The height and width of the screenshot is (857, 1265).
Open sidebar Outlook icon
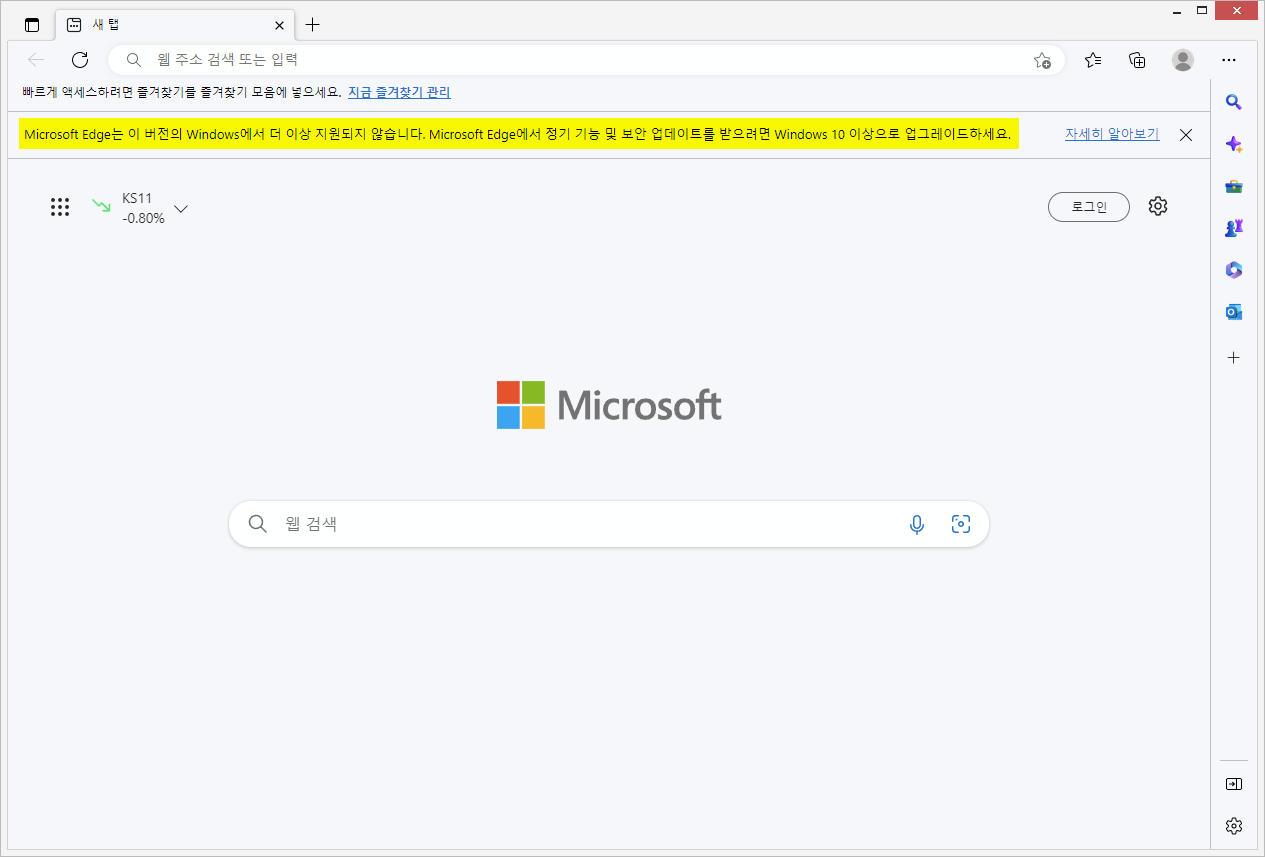pyautogui.click(x=1234, y=312)
